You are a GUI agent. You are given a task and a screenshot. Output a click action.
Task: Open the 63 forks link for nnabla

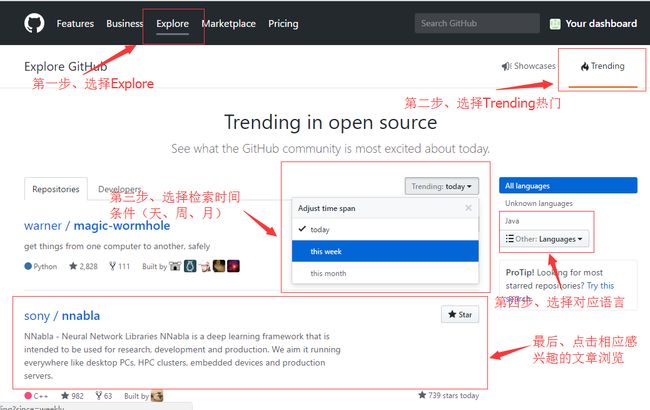104,396
